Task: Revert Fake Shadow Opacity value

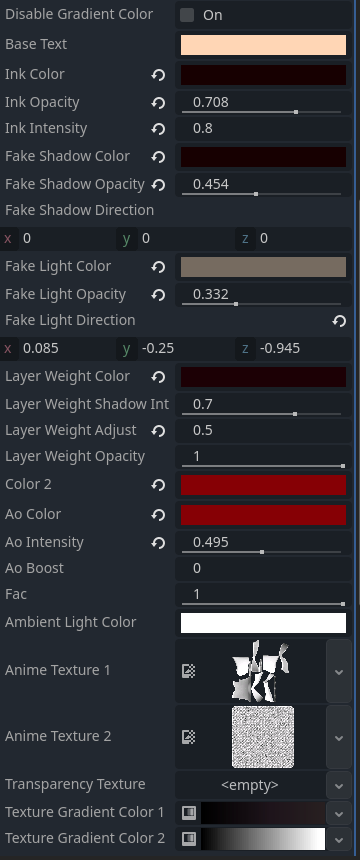Action: point(159,185)
